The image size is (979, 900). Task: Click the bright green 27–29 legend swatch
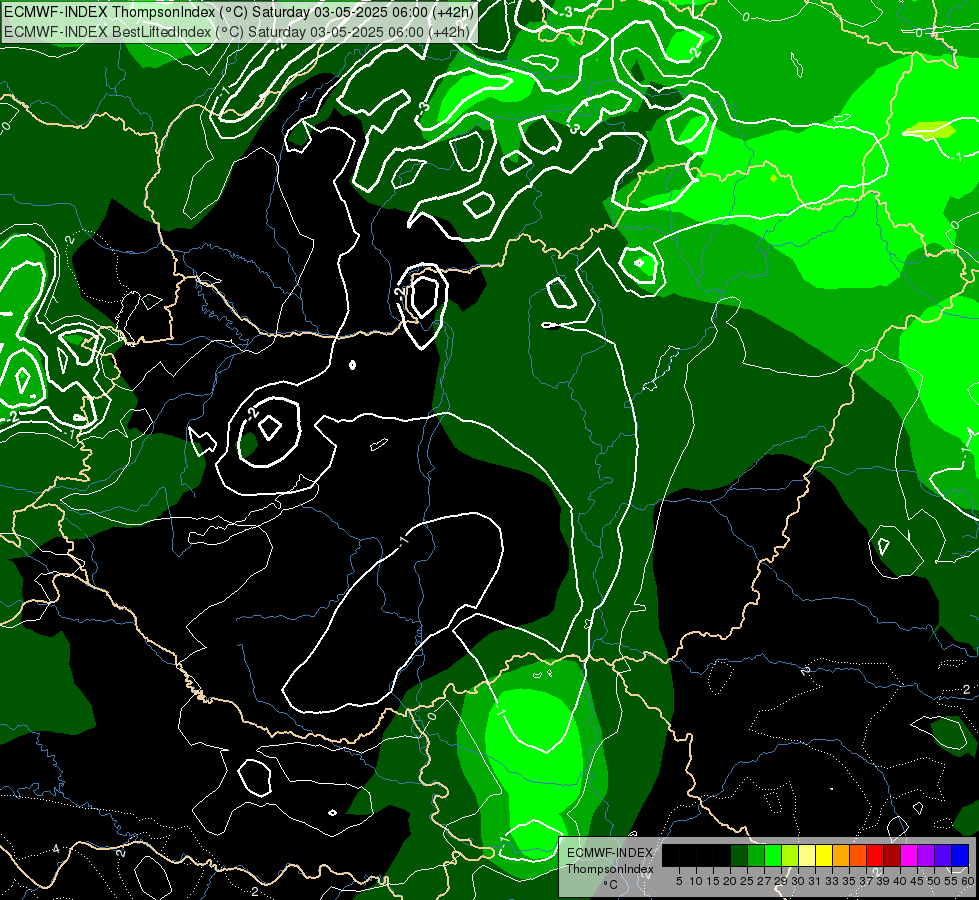(773, 855)
